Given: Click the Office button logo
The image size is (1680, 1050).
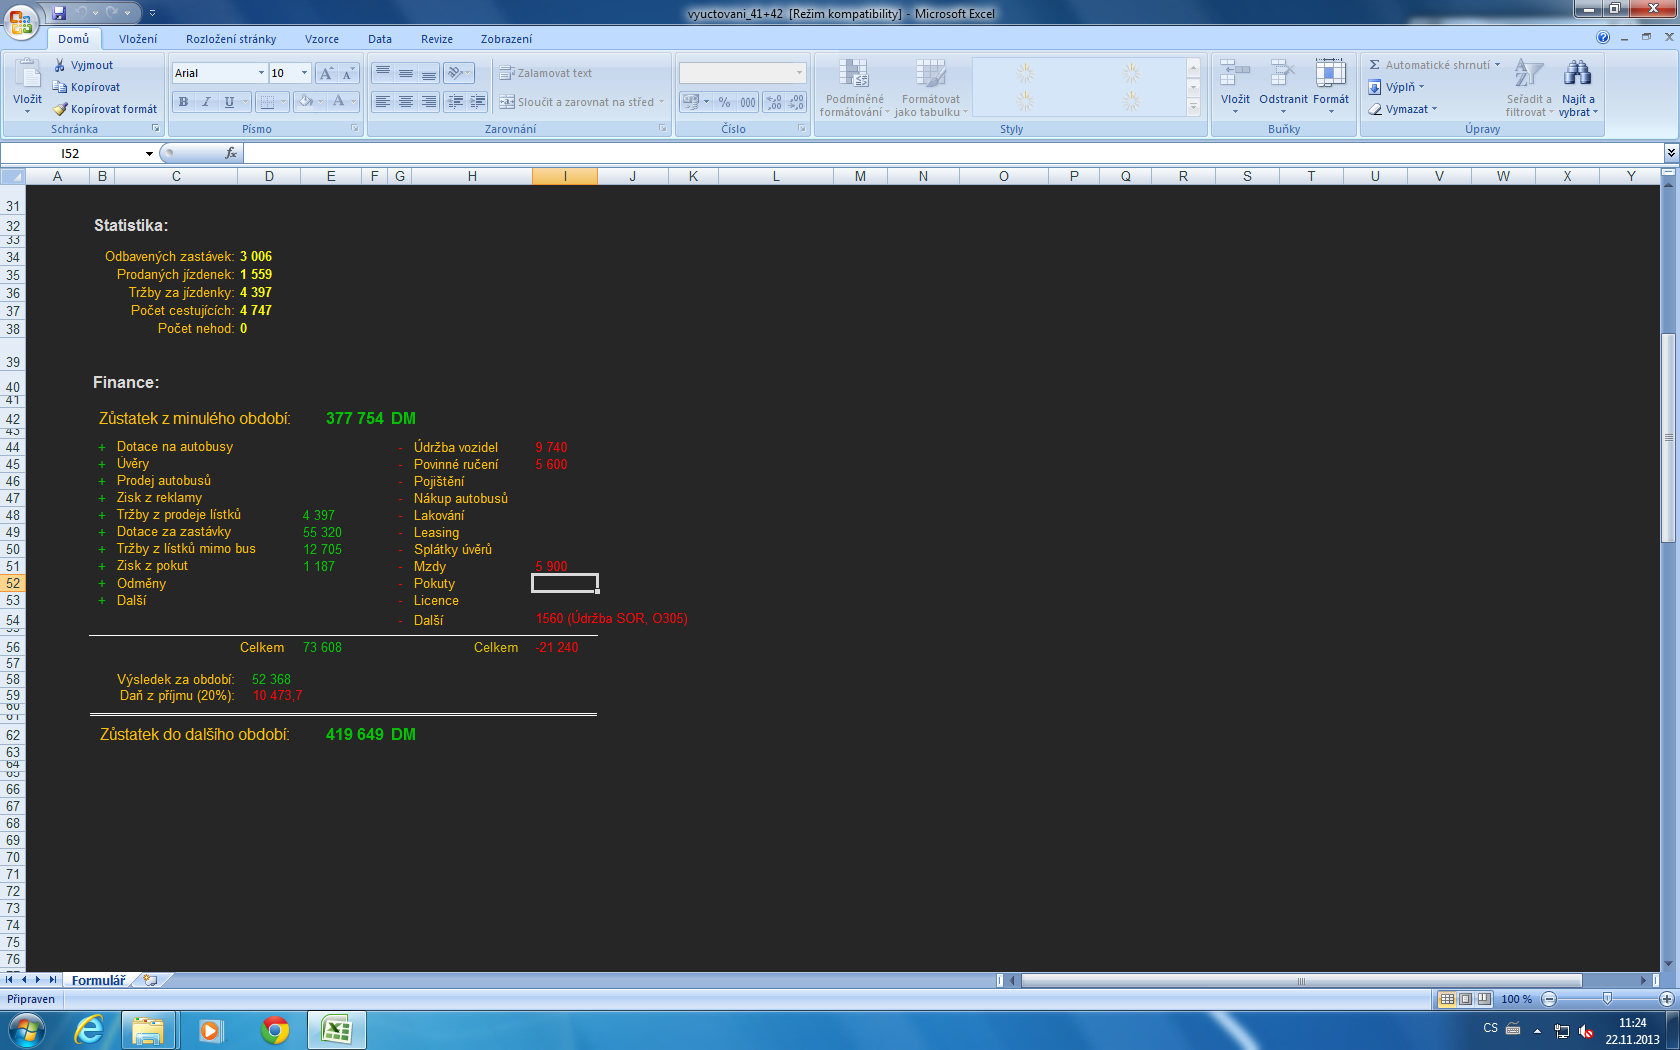Looking at the screenshot, I should pyautogui.click(x=21, y=21).
